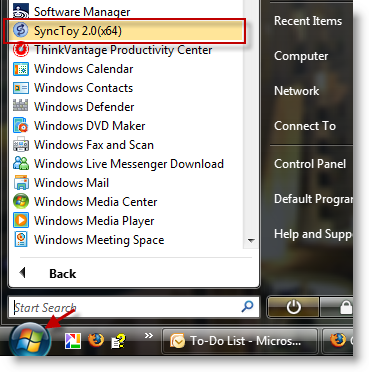
Task: Expand hidden Quick Launch icons chevron
Action: 149,335
